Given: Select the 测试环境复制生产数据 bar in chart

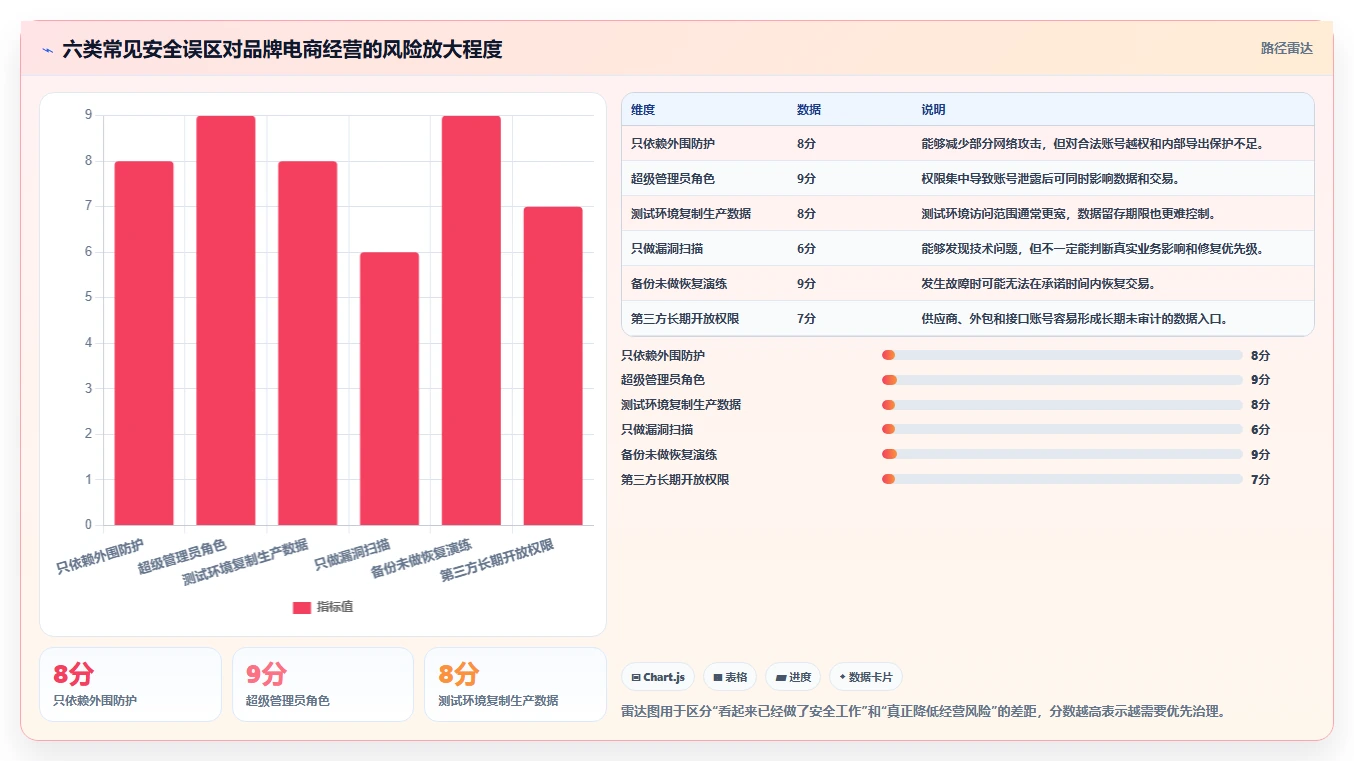Looking at the screenshot, I should (x=308, y=343).
